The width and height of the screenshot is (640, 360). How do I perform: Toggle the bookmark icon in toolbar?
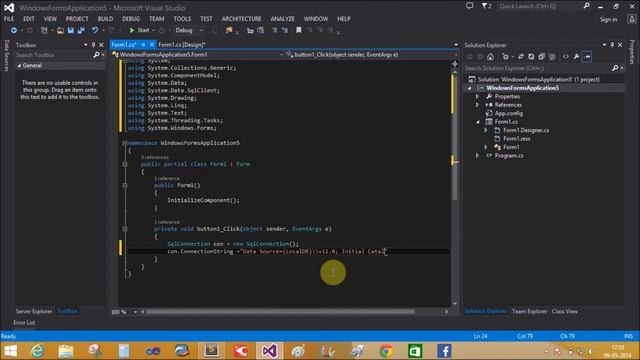coord(299,30)
